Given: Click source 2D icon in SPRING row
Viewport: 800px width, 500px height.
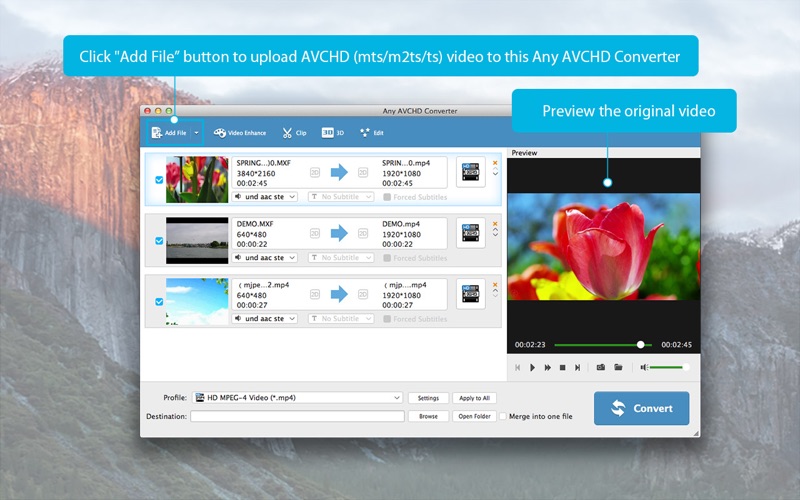Looking at the screenshot, I should (x=315, y=172).
